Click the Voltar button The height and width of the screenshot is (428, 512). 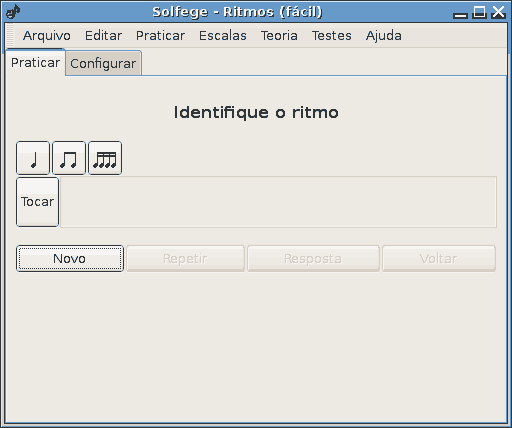click(x=439, y=259)
